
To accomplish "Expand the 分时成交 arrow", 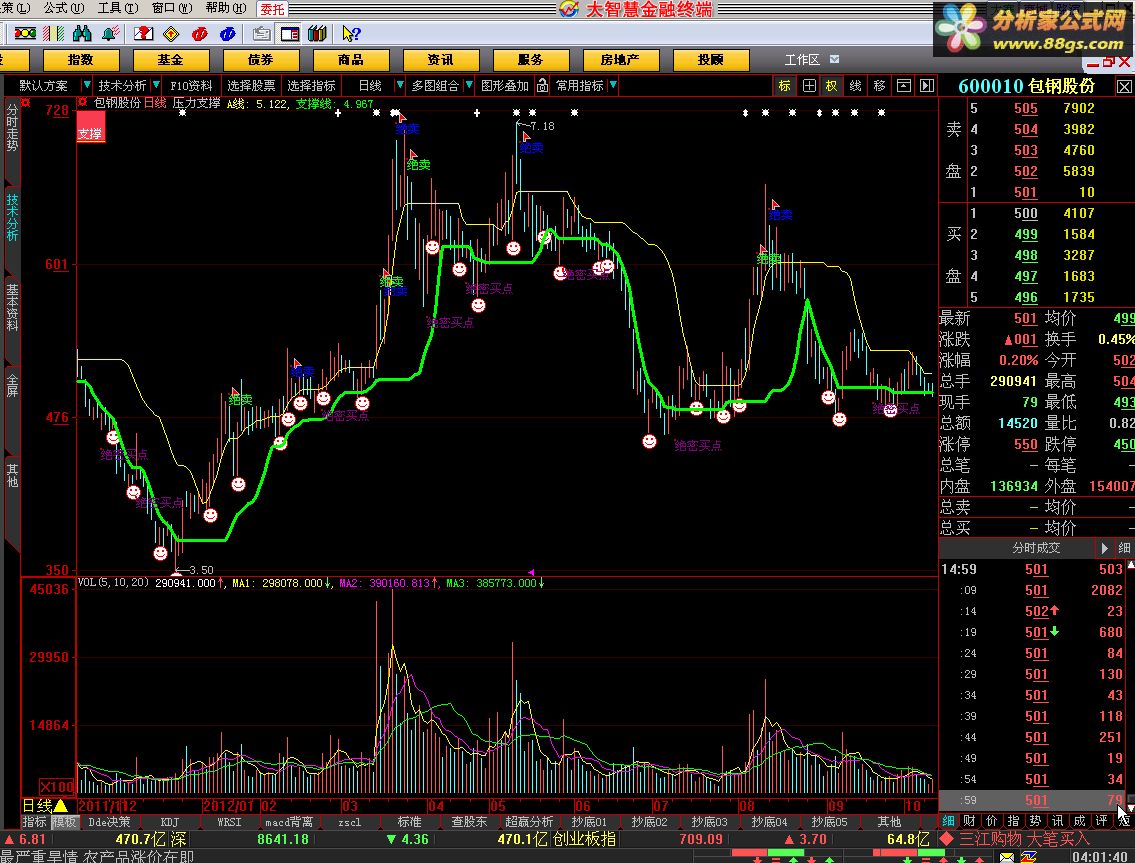I will click(1105, 548).
